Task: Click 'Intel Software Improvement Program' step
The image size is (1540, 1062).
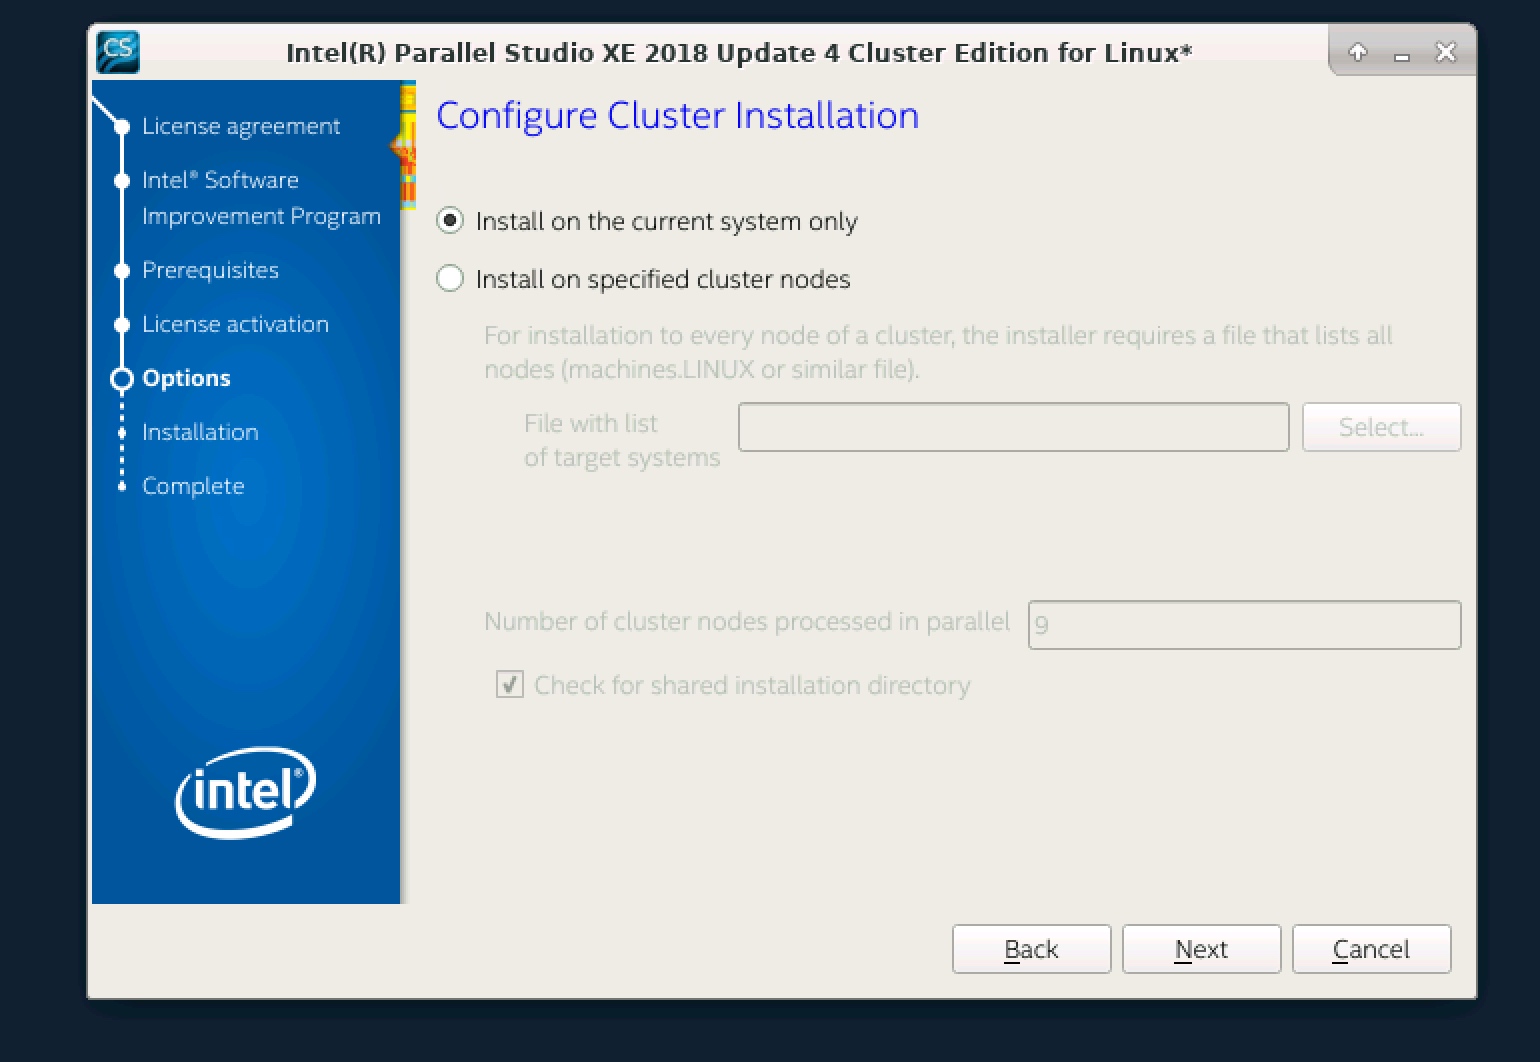Action: 260,198
